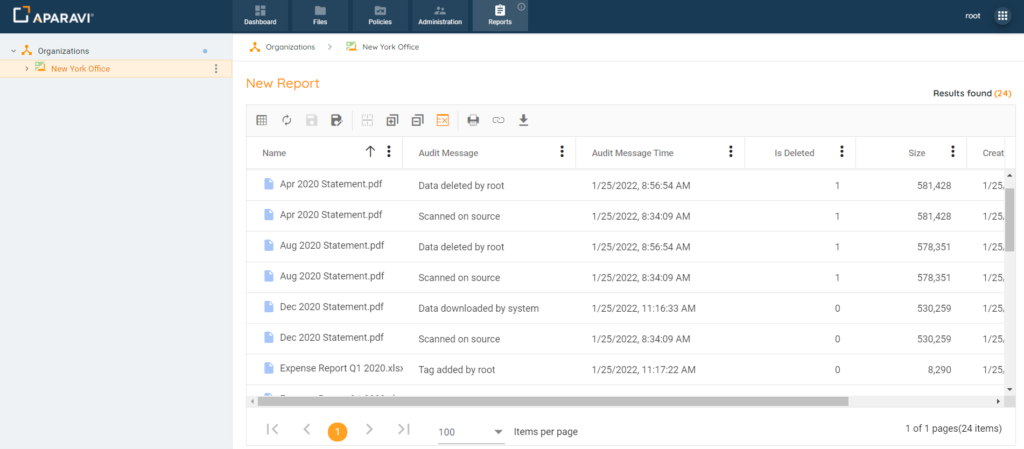
Task: Print the report using printer icon
Action: [473, 120]
